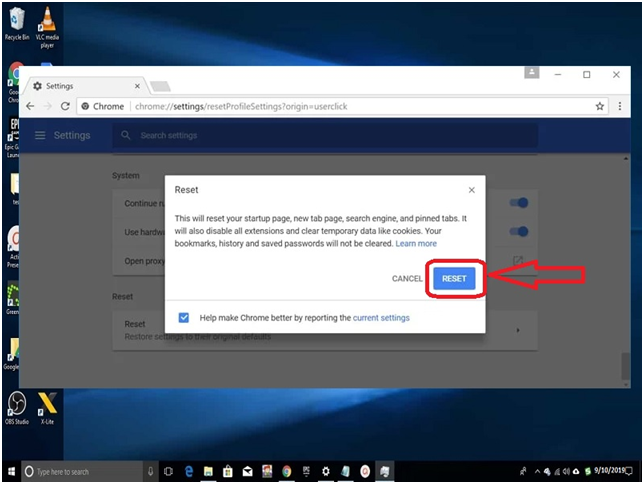Click Open proxy settings external link icon
The width and height of the screenshot is (644, 484).
pyautogui.click(x=518, y=260)
